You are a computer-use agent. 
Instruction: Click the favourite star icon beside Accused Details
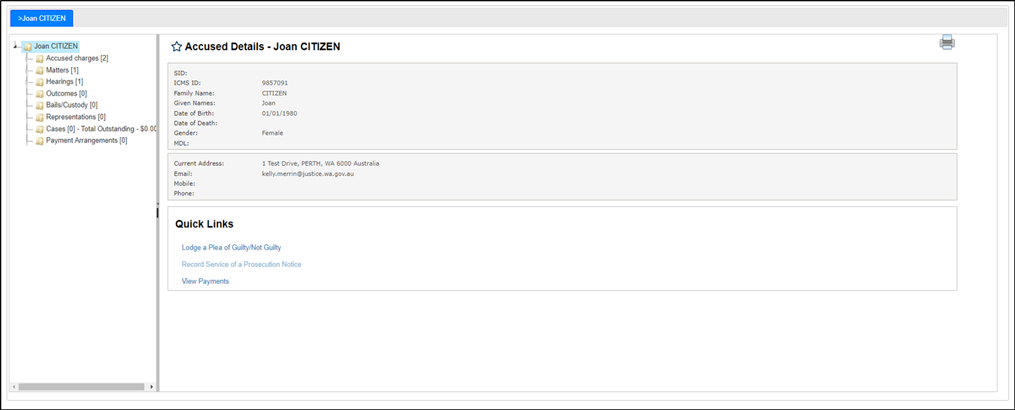click(x=176, y=47)
